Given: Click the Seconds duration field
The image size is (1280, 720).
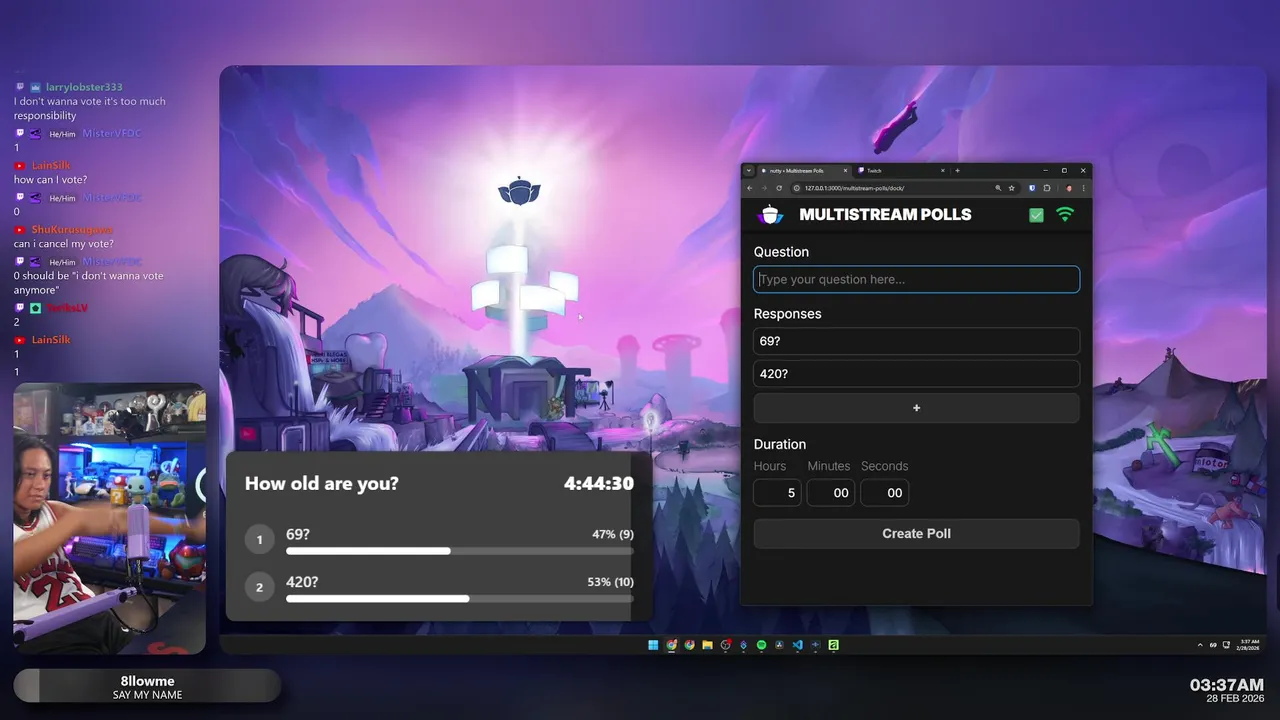Looking at the screenshot, I should click(884, 493).
